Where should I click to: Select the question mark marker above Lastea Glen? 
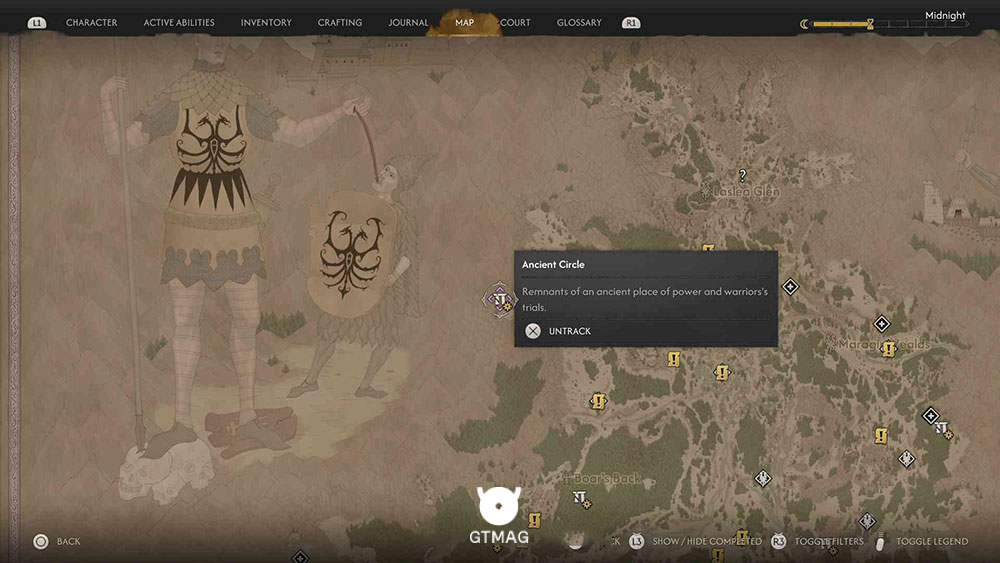coord(742,175)
